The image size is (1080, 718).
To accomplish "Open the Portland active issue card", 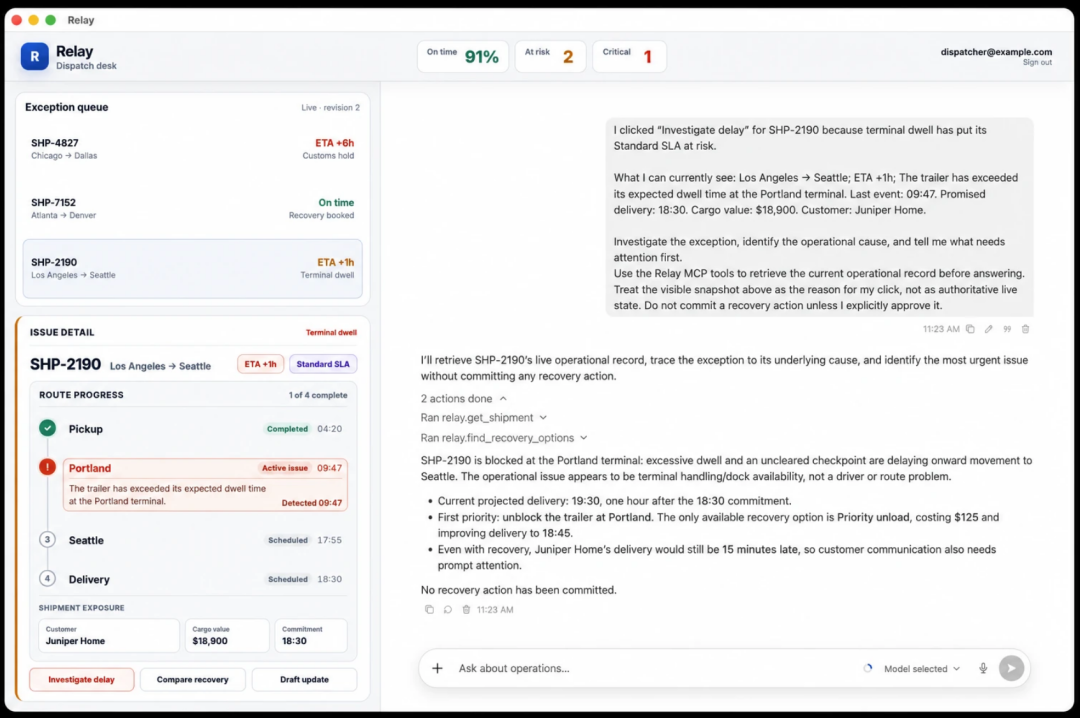I will point(205,484).
